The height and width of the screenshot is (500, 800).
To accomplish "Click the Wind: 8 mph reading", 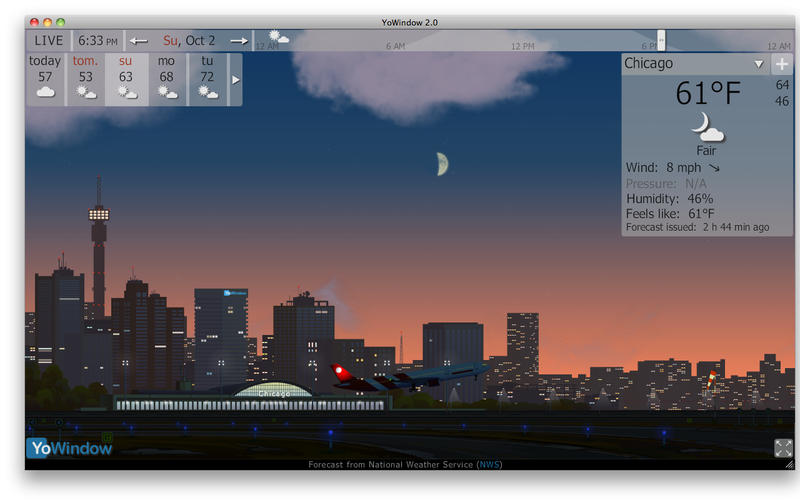I will 663,167.
